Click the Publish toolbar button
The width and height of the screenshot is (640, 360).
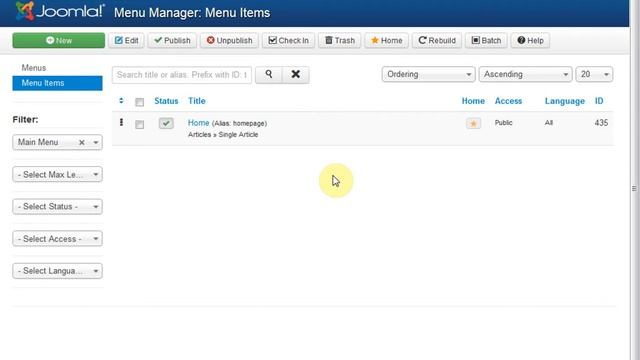[172, 40]
